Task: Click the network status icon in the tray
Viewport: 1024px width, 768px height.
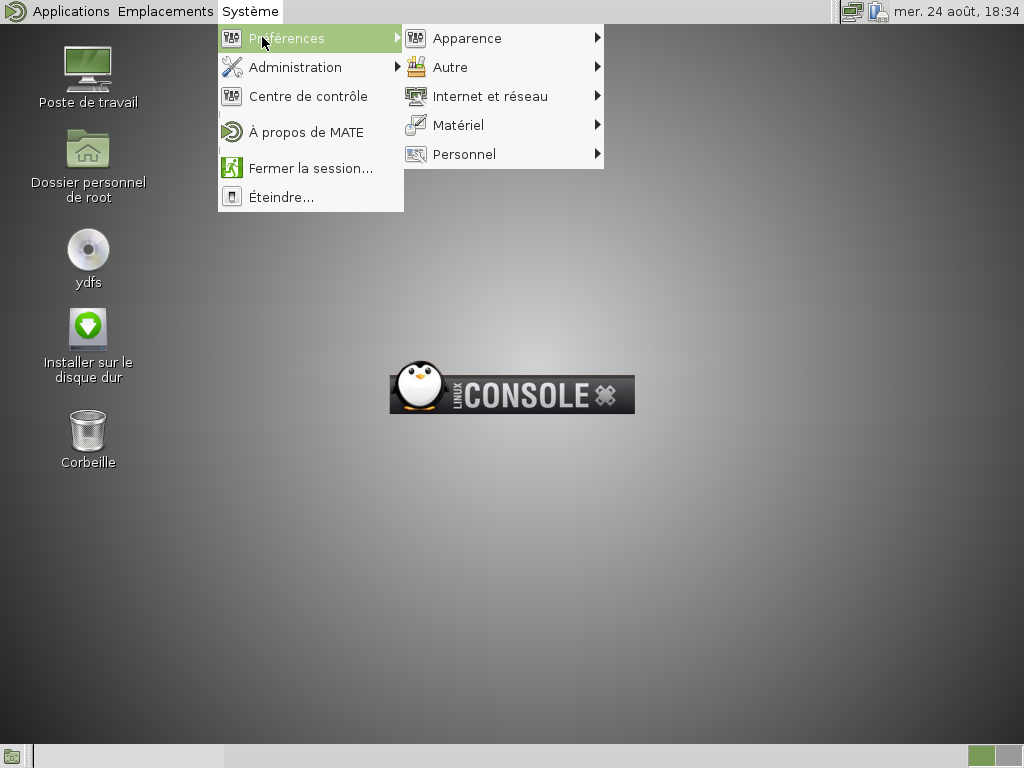Action: coord(852,11)
